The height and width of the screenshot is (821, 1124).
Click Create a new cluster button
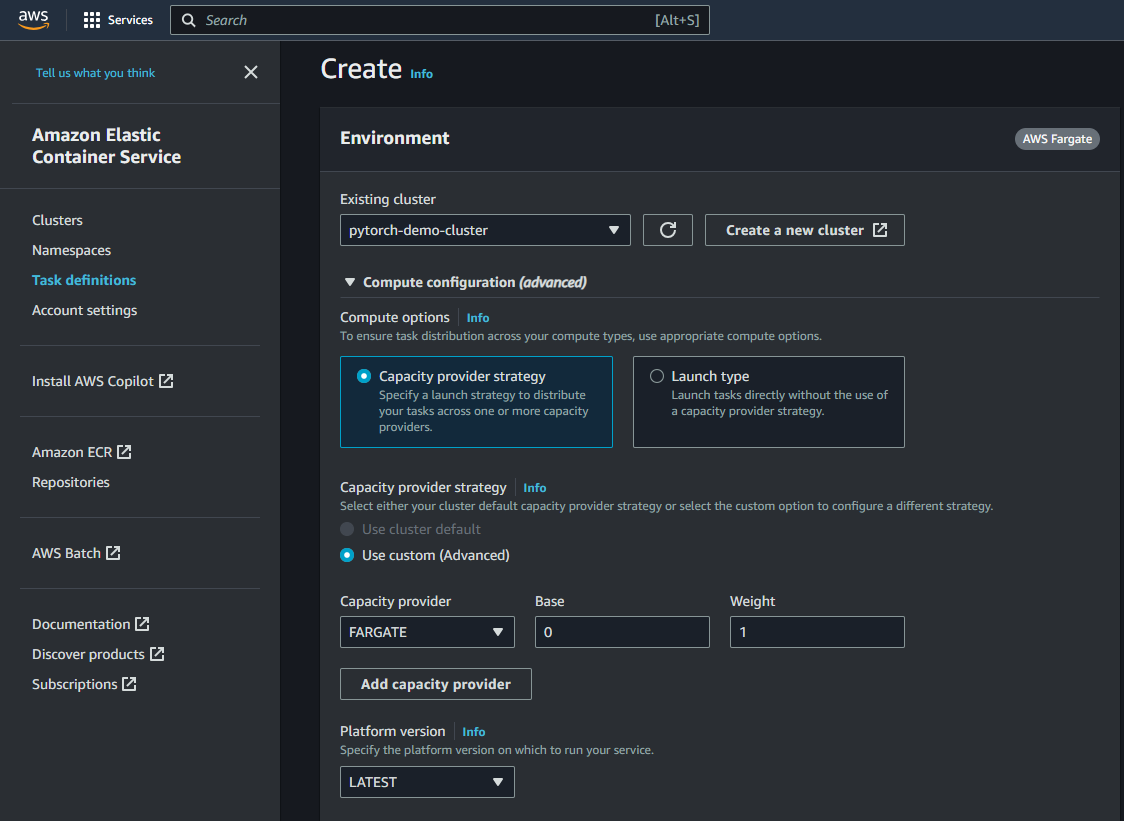(x=804, y=230)
